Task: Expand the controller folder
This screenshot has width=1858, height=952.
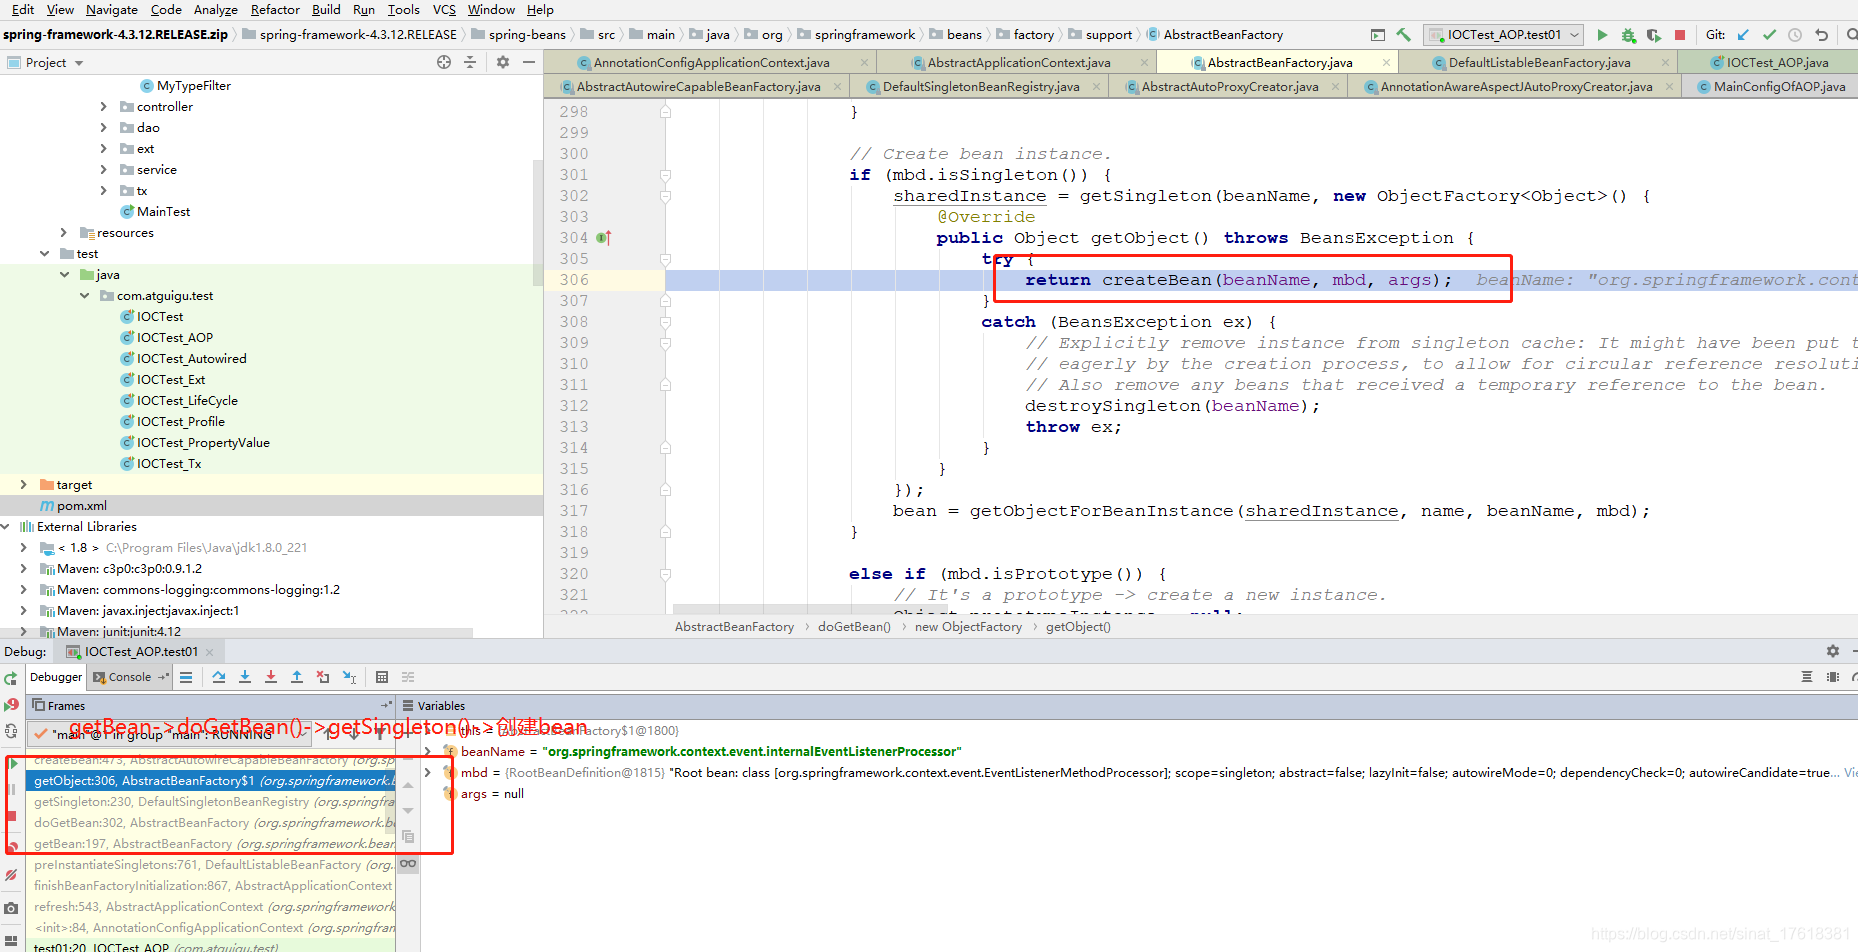Action: coord(103,106)
